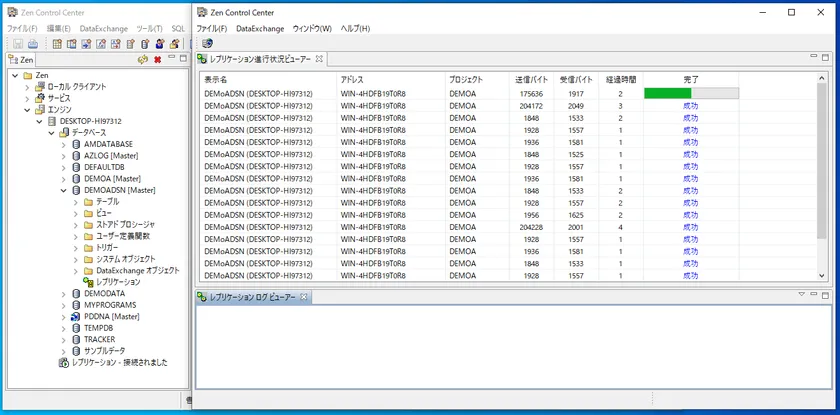Screen dimensions: 840x415
Task: Select the レプリケーション node icon in the tree
Action: [88, 282]
